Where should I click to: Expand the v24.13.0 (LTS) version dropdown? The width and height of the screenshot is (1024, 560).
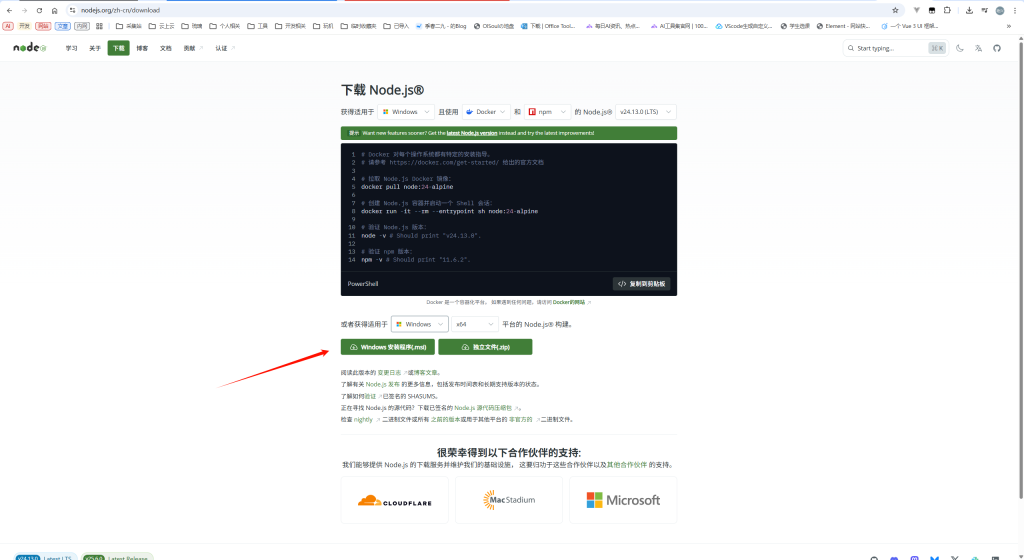click(645, 112)
